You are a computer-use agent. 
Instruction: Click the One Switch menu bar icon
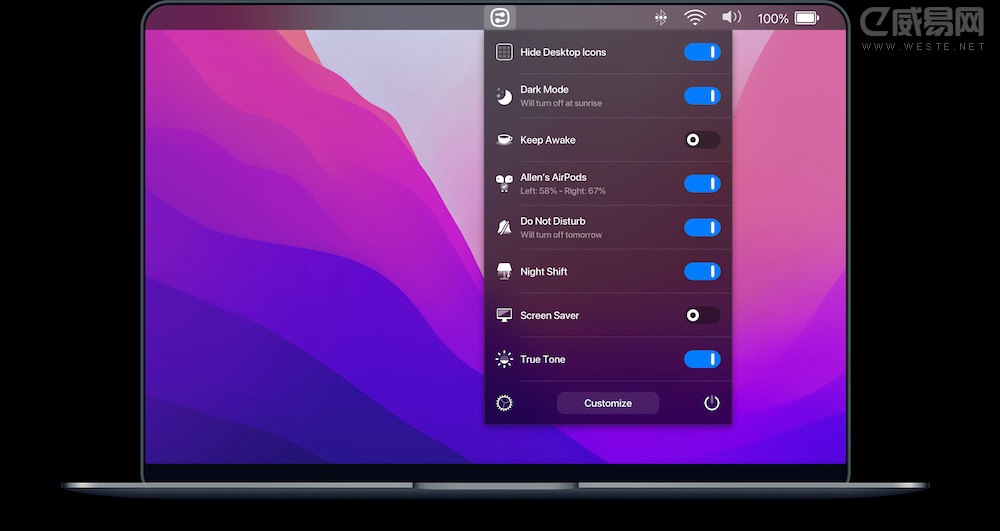(498, 18)
